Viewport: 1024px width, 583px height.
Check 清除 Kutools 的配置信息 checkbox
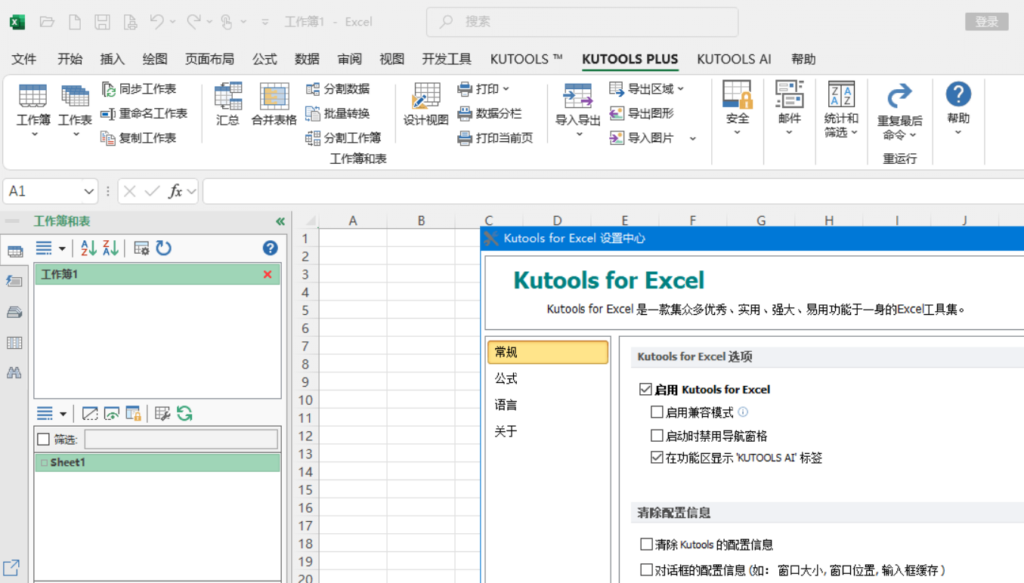point(646,544)
